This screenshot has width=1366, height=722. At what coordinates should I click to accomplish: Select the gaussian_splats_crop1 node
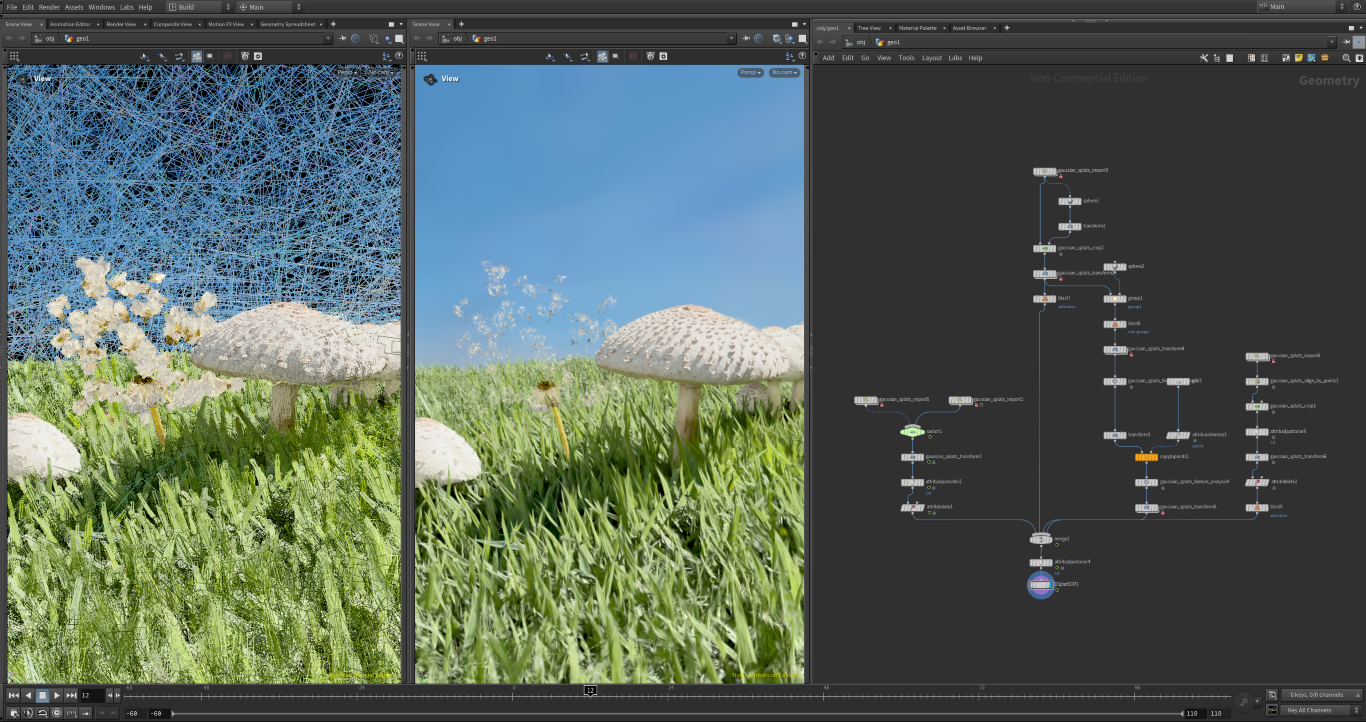pos(1044,248)
